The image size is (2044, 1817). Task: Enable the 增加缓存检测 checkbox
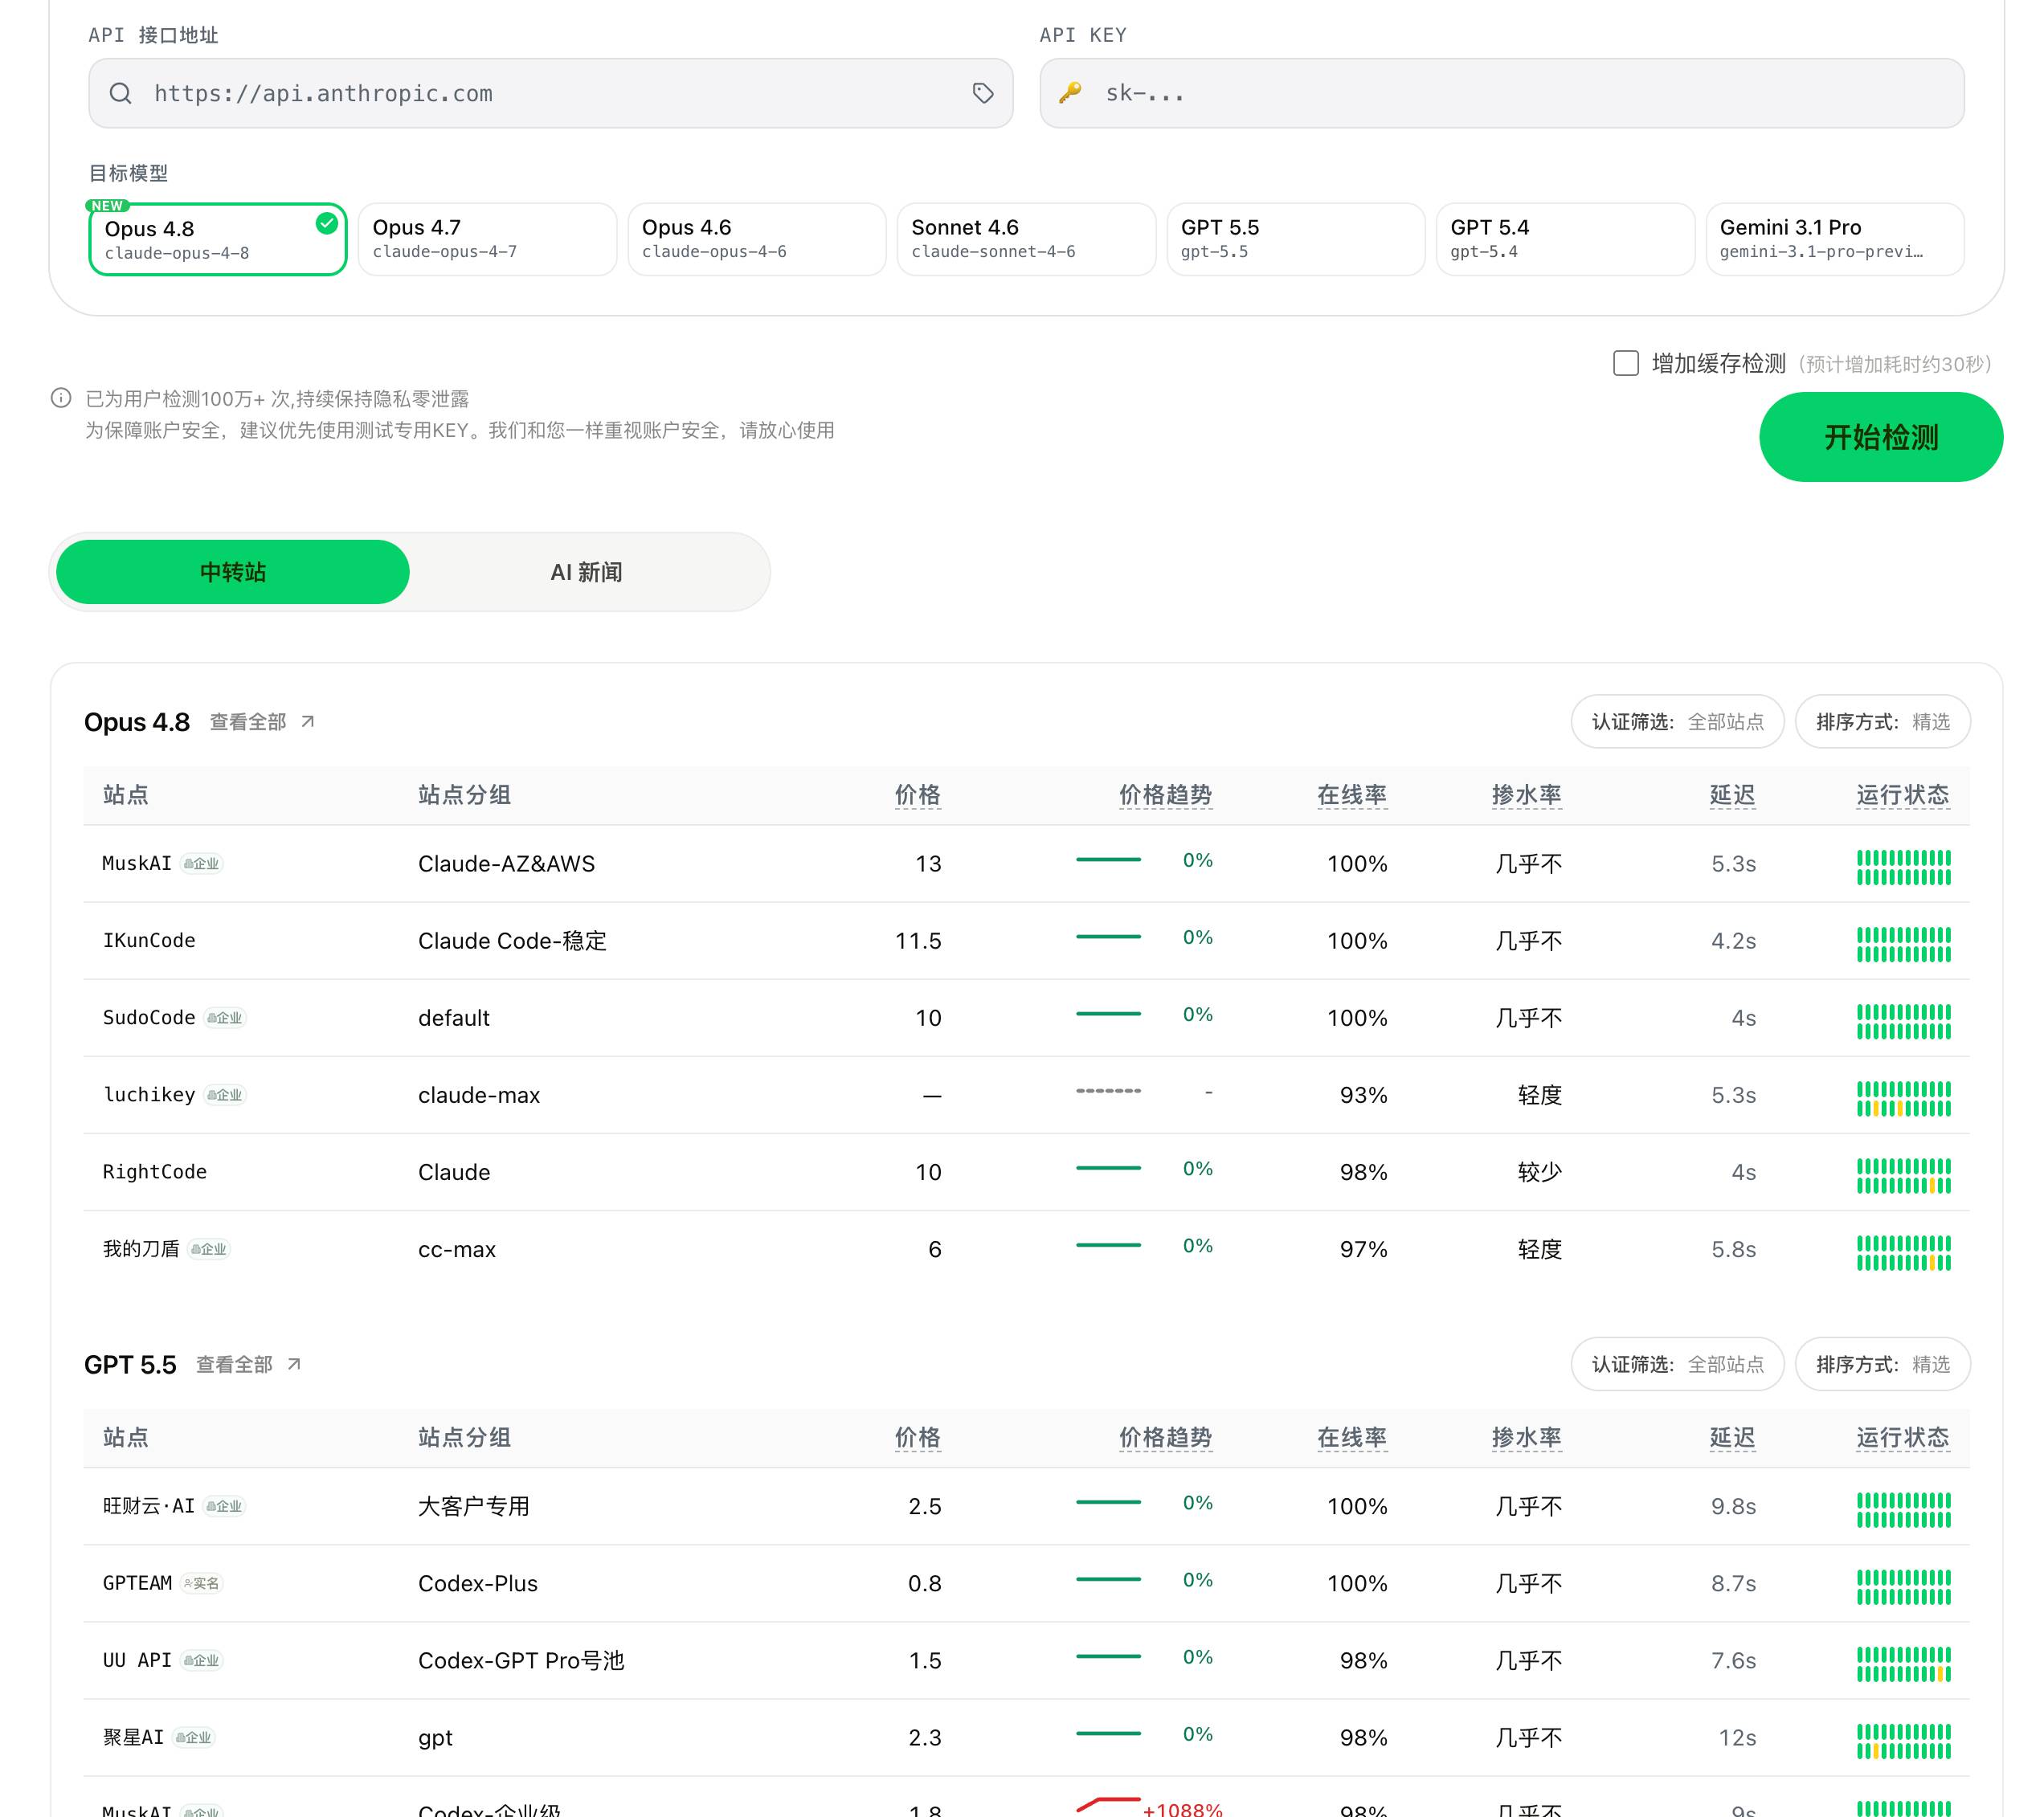[x=1626, y=363]
